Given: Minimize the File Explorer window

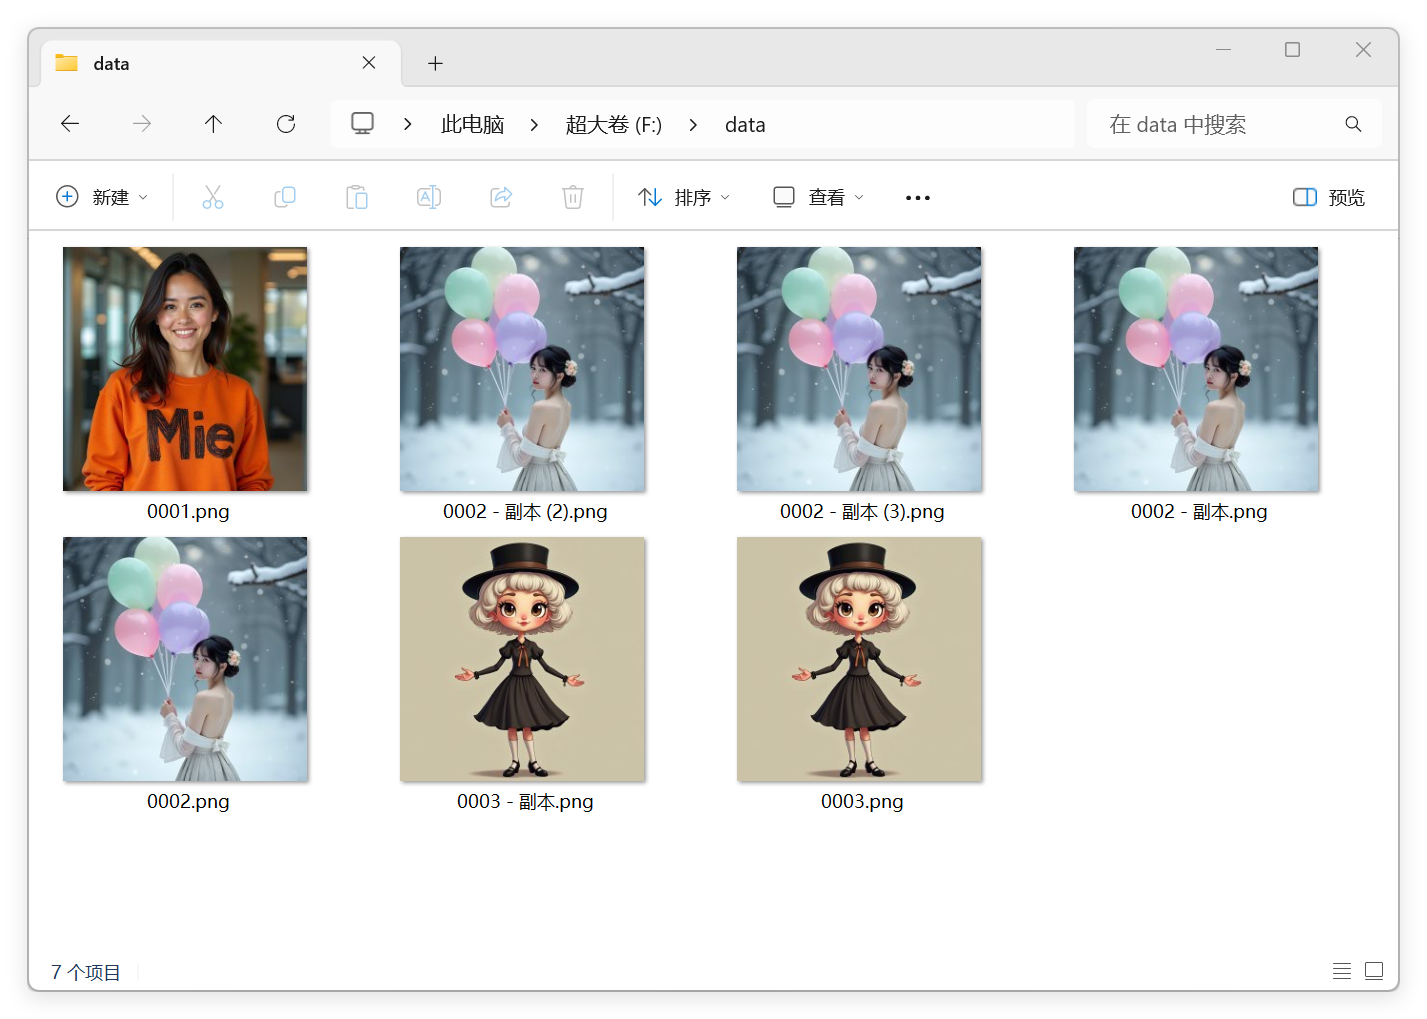Looking at the screenshot, I should pos(1223,49).
